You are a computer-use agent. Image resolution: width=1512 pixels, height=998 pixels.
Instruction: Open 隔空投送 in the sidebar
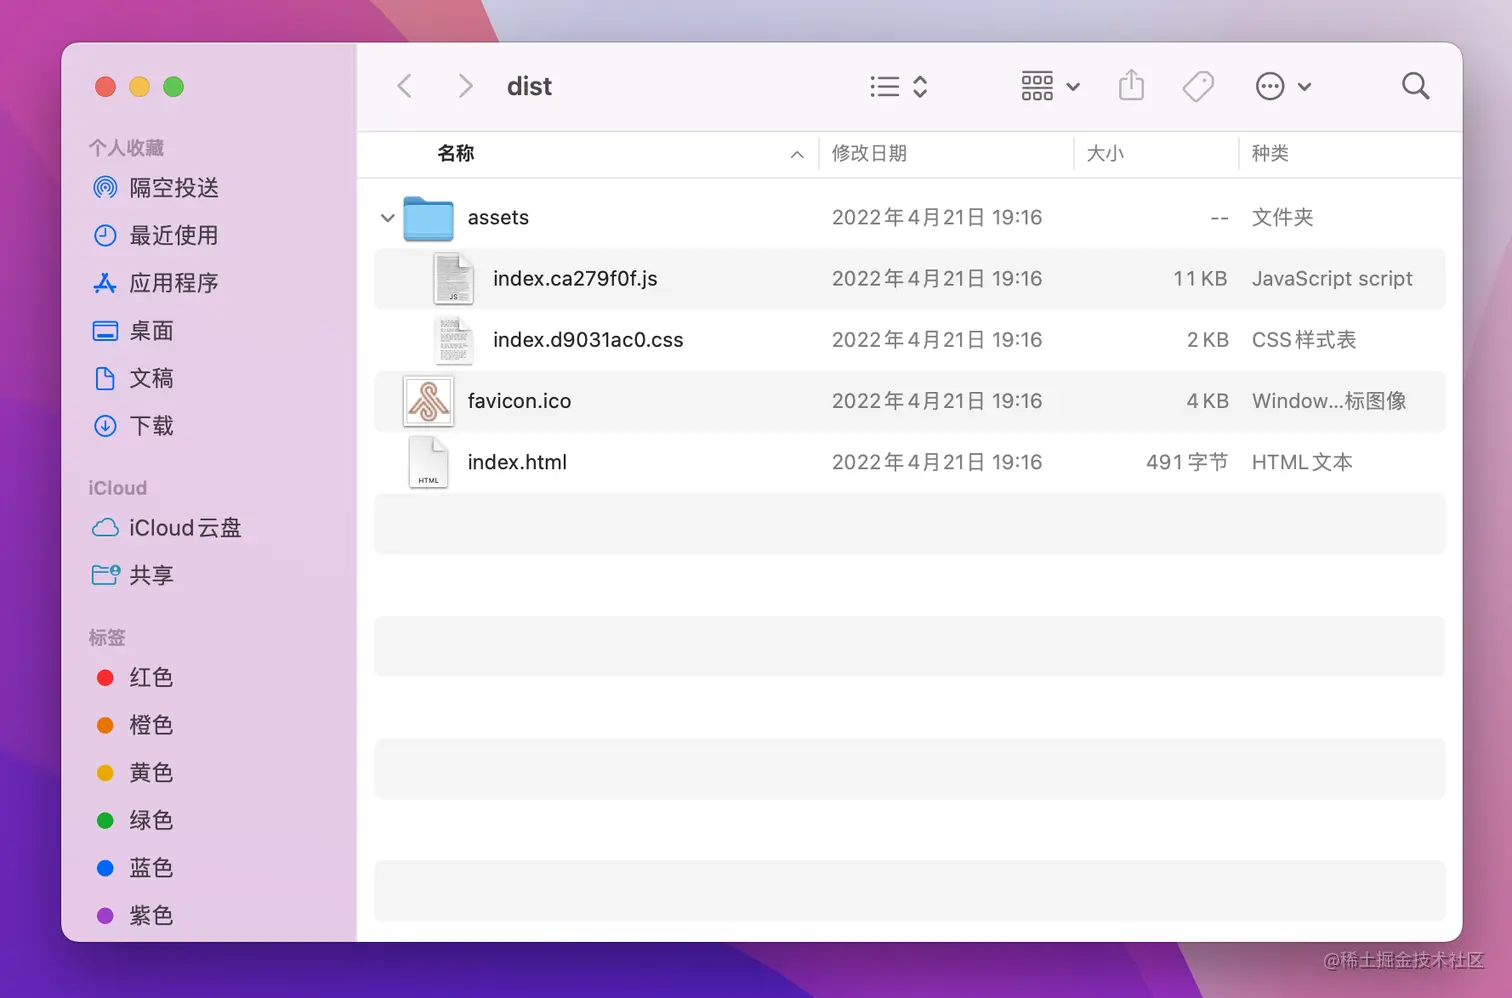[x=174, y=188]
